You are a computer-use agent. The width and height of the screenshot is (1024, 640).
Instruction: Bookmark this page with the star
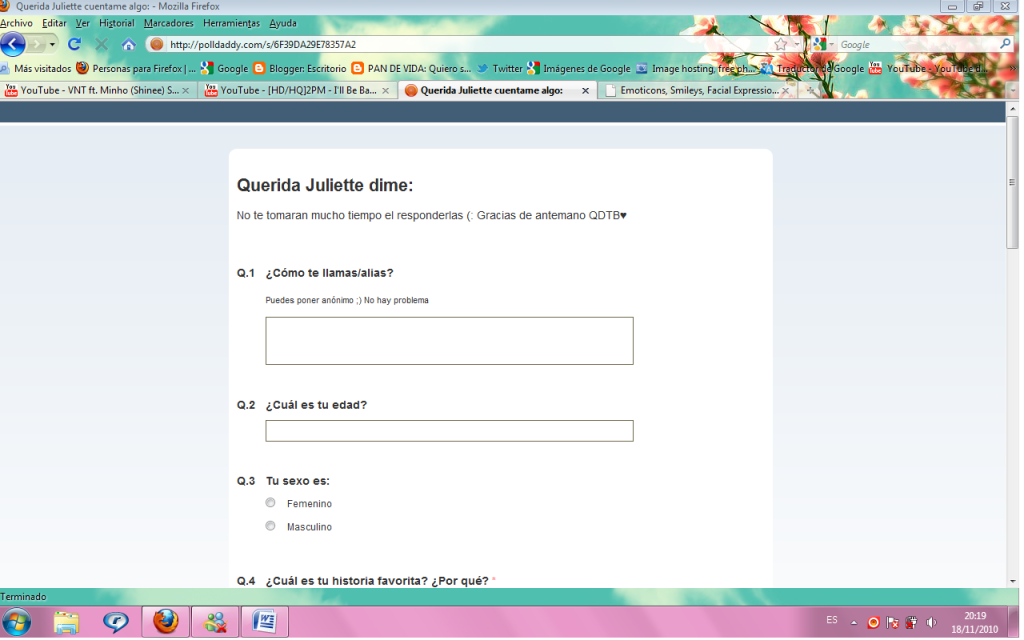click(x=780, y=44)
